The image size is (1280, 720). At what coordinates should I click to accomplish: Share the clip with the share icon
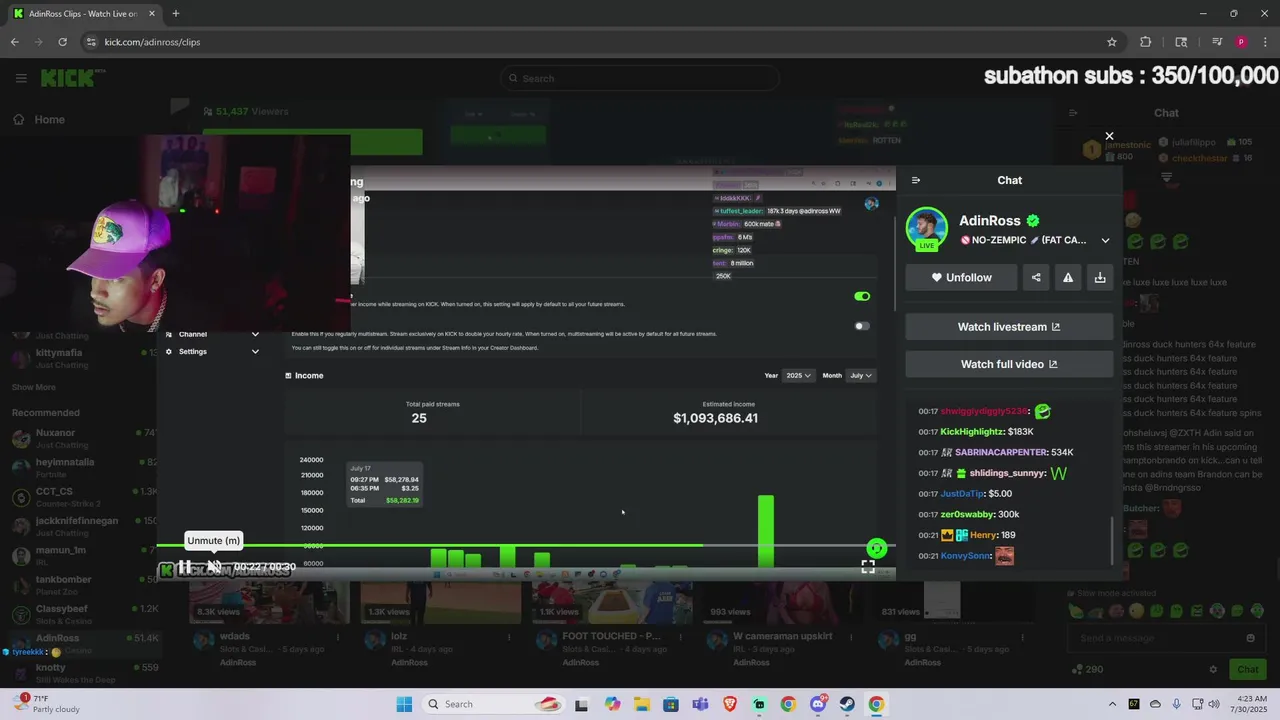(1036, 278)
